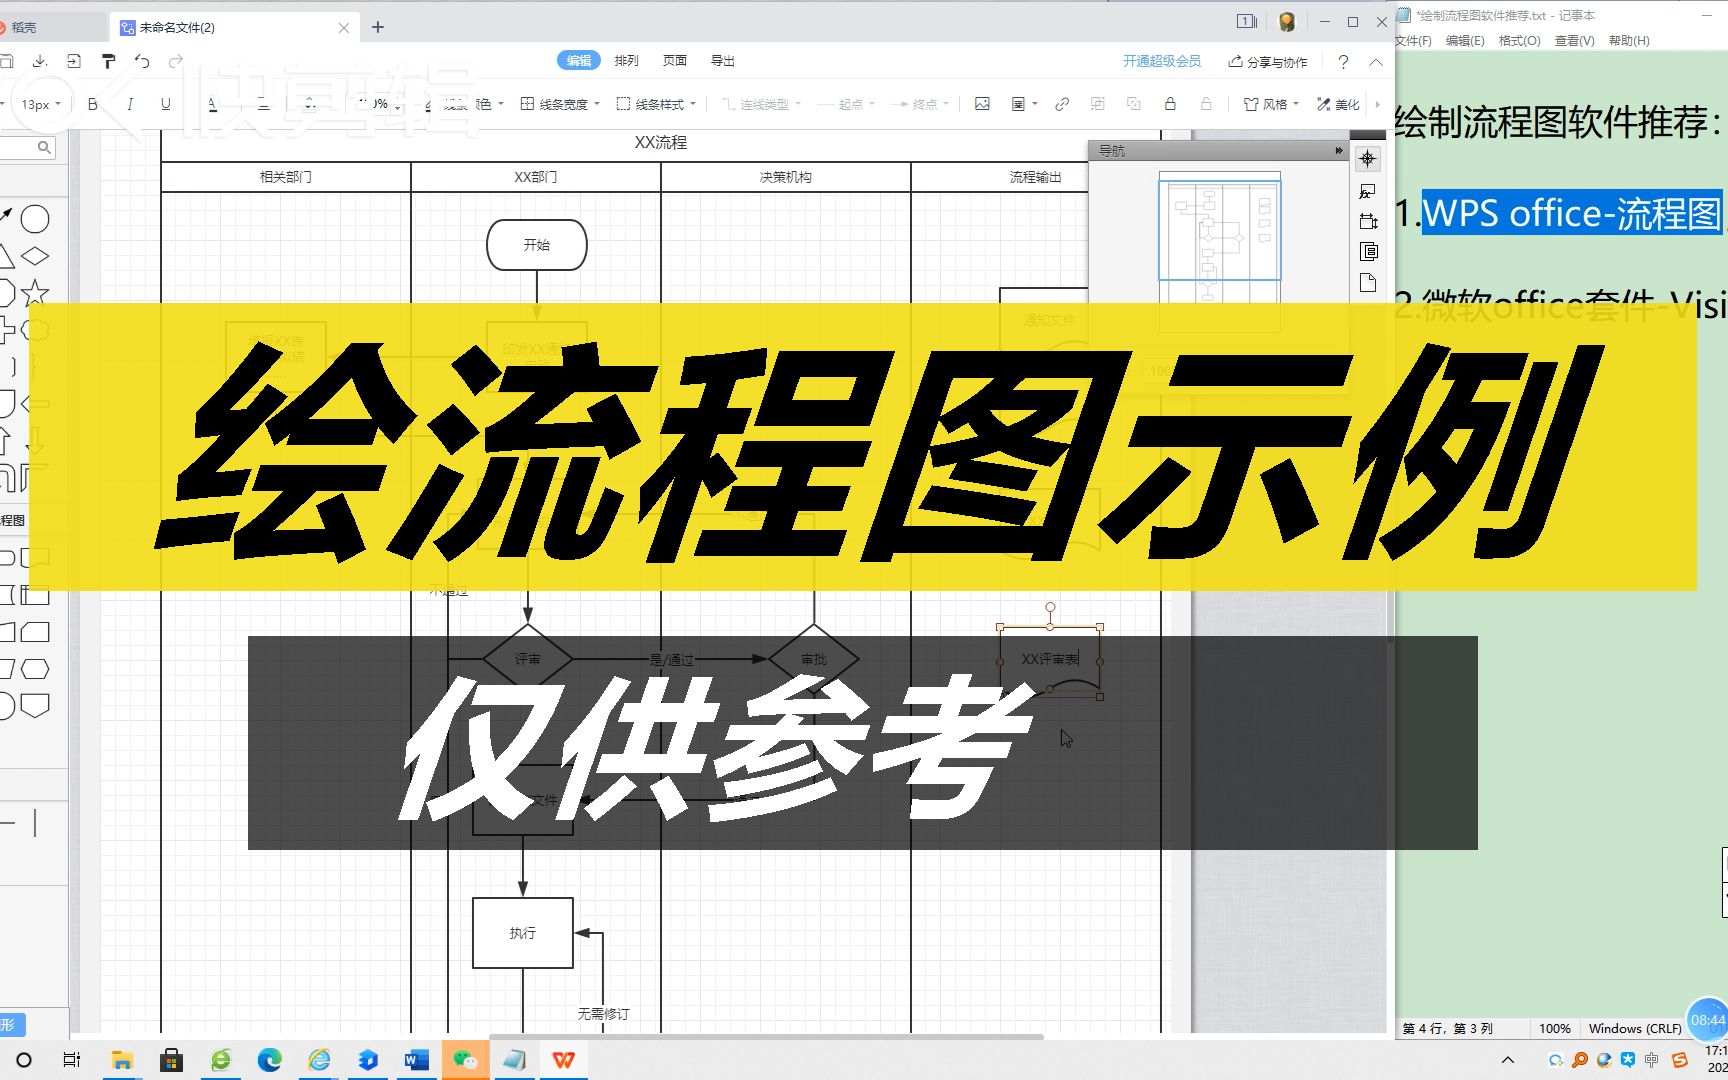Open the 风格 style dropdown
The width and height of the screenshot is (1728, 1080).
[1271, 104]
